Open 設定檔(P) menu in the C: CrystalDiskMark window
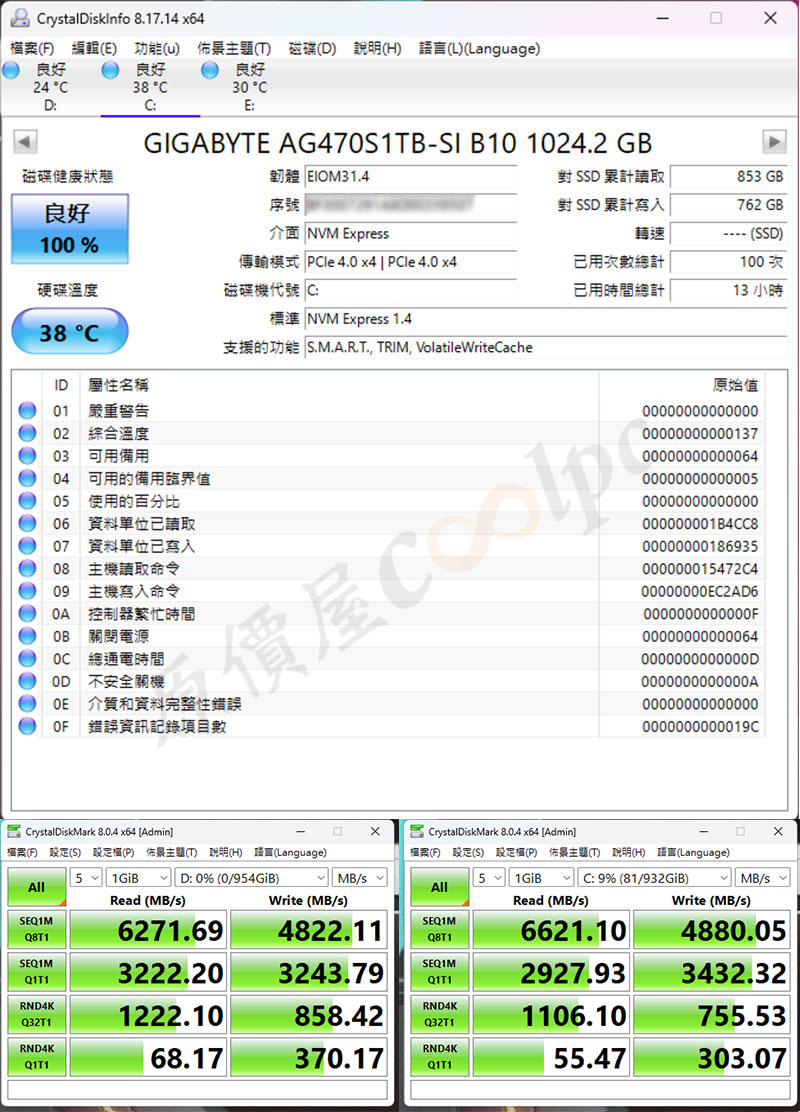The image size is (800, 1112). click(516, 852)
